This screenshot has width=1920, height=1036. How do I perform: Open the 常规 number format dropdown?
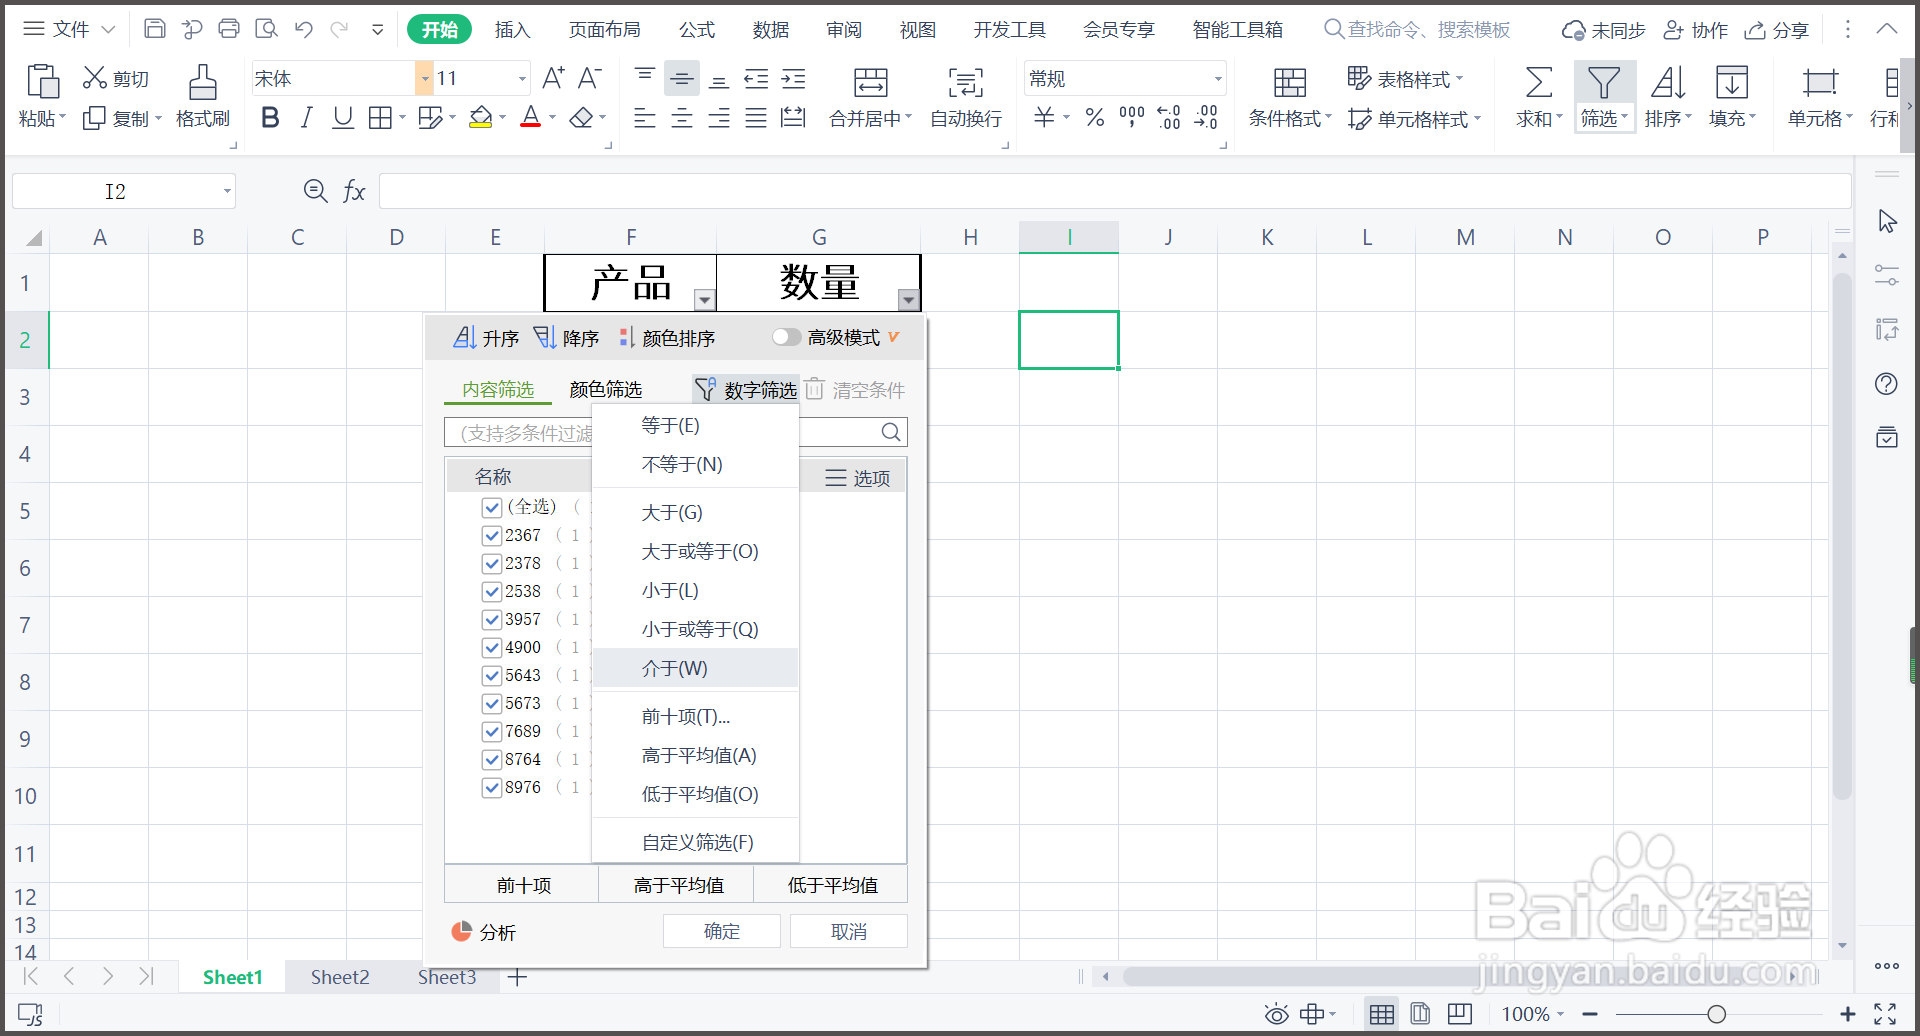(1217, 78)
